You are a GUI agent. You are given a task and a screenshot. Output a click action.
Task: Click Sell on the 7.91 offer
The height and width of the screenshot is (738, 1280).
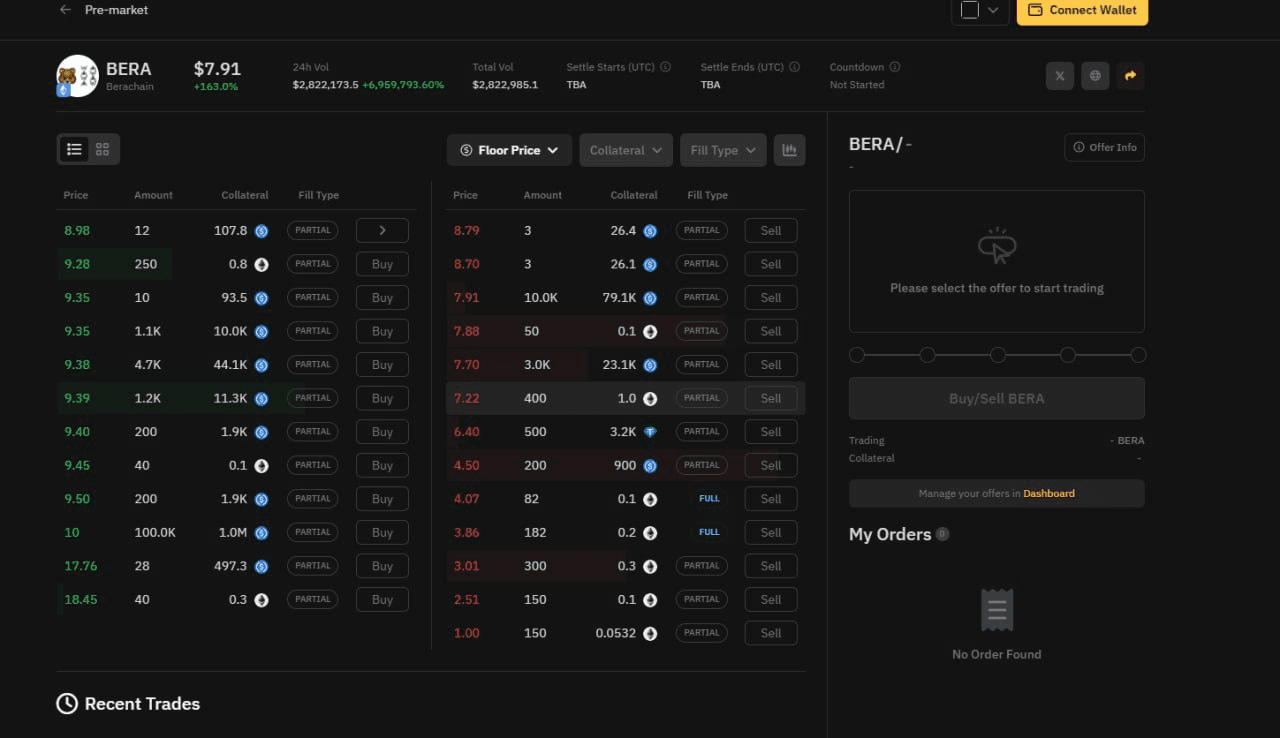pyautogui.click(x=771, y=297)
